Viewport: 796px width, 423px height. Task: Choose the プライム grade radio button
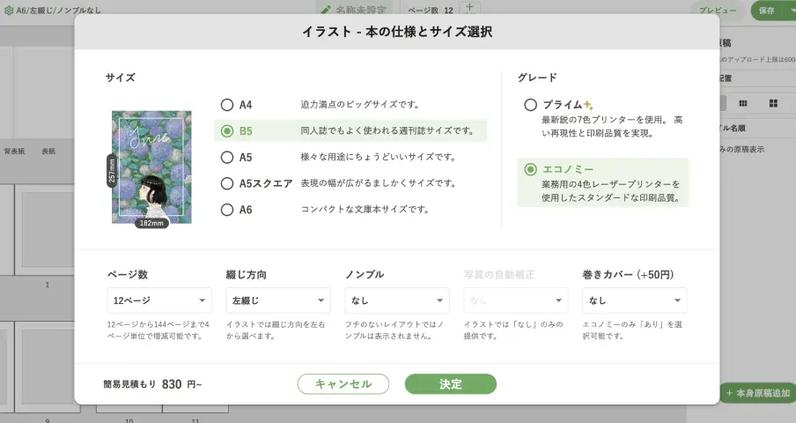pyautogui.click(x=530, y=105)
